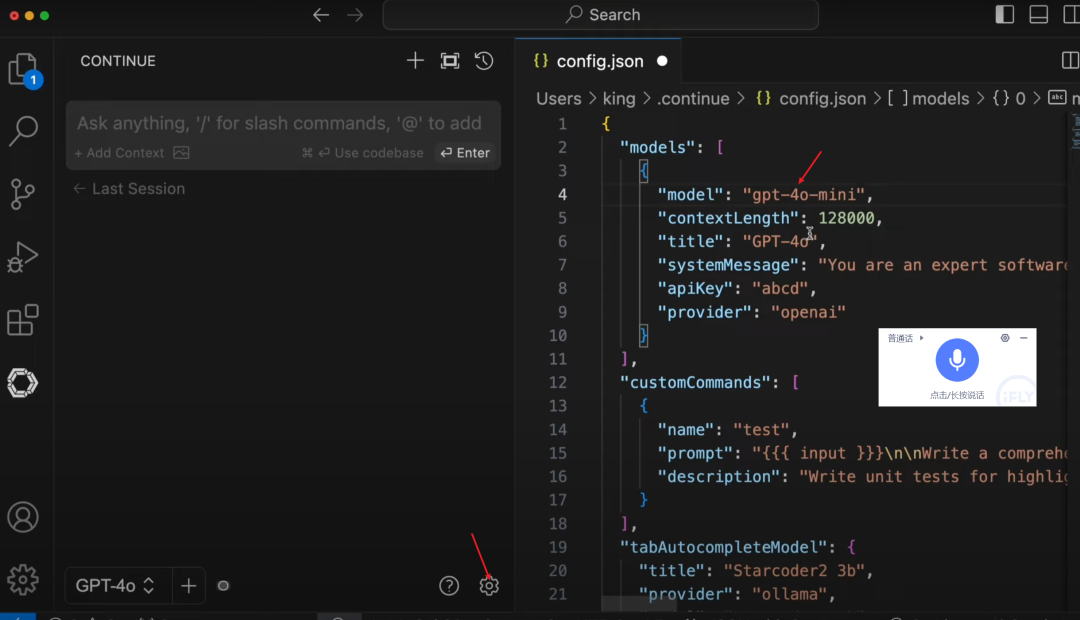The image size is (1080, 620).
Task: Open the Search view from the activity bar
Action: click(x=23, y=131)
